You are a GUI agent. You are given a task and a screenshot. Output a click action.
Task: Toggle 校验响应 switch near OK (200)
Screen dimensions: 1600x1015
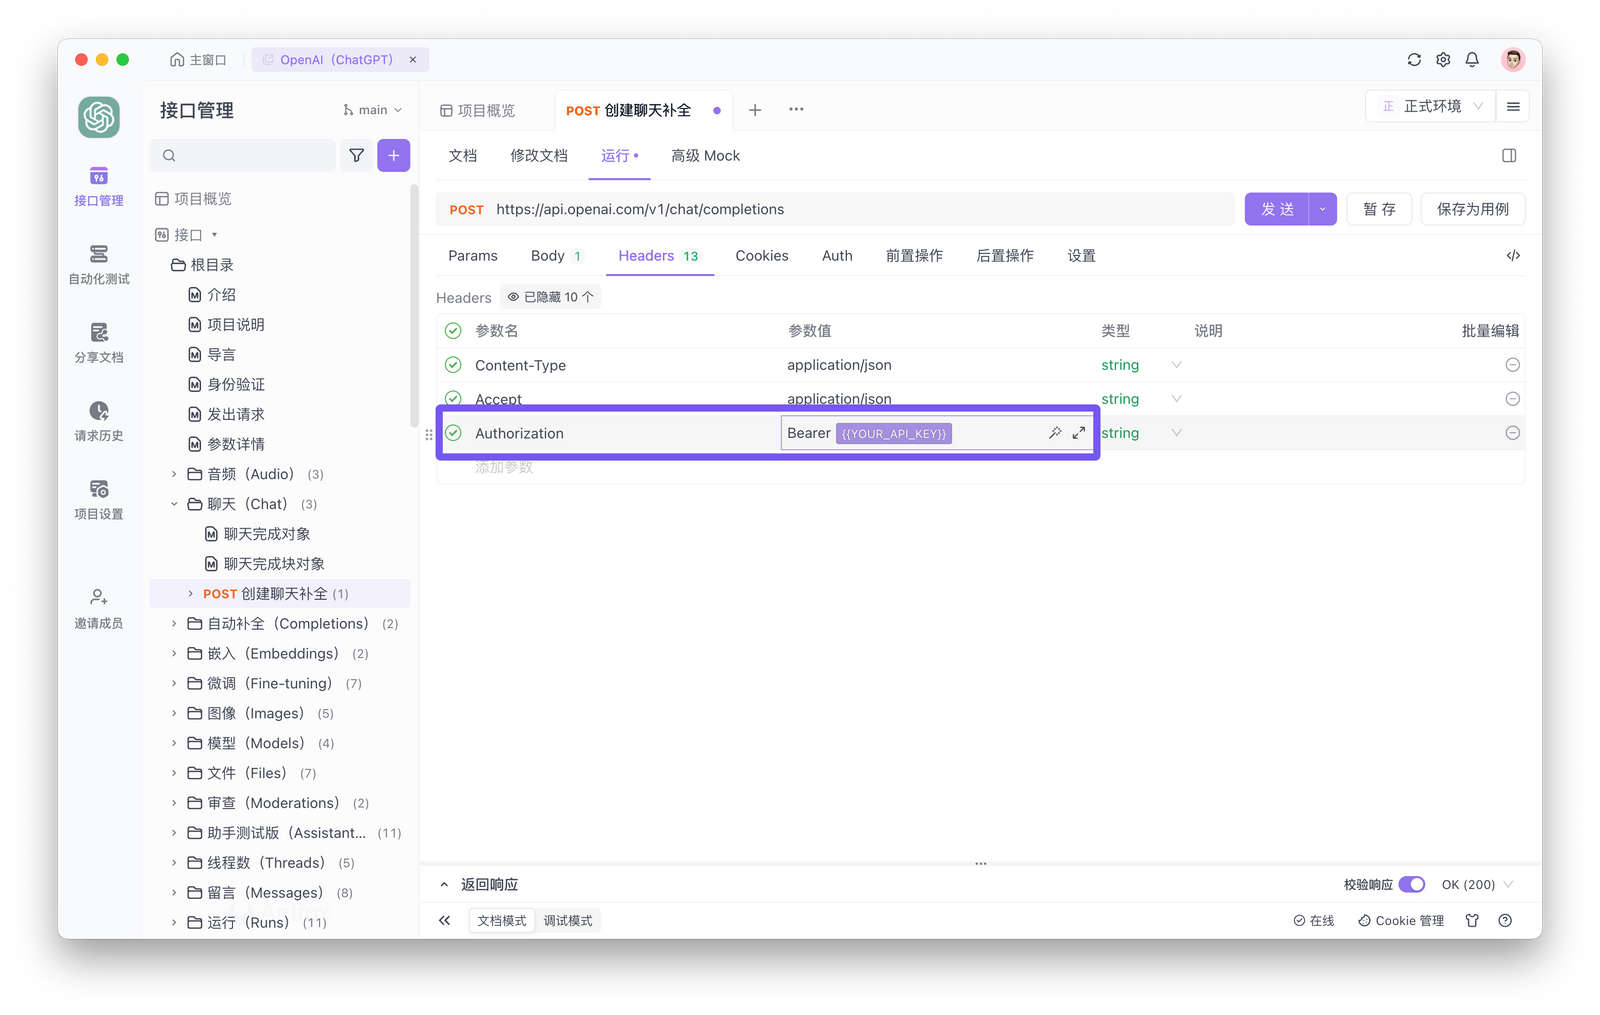1413,884
